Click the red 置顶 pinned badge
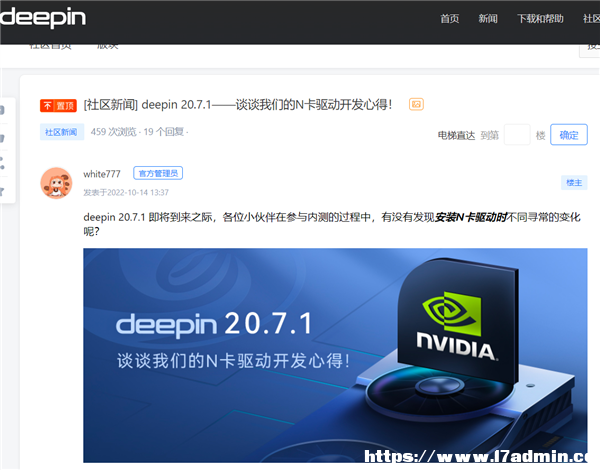 (x=58, y=105)
